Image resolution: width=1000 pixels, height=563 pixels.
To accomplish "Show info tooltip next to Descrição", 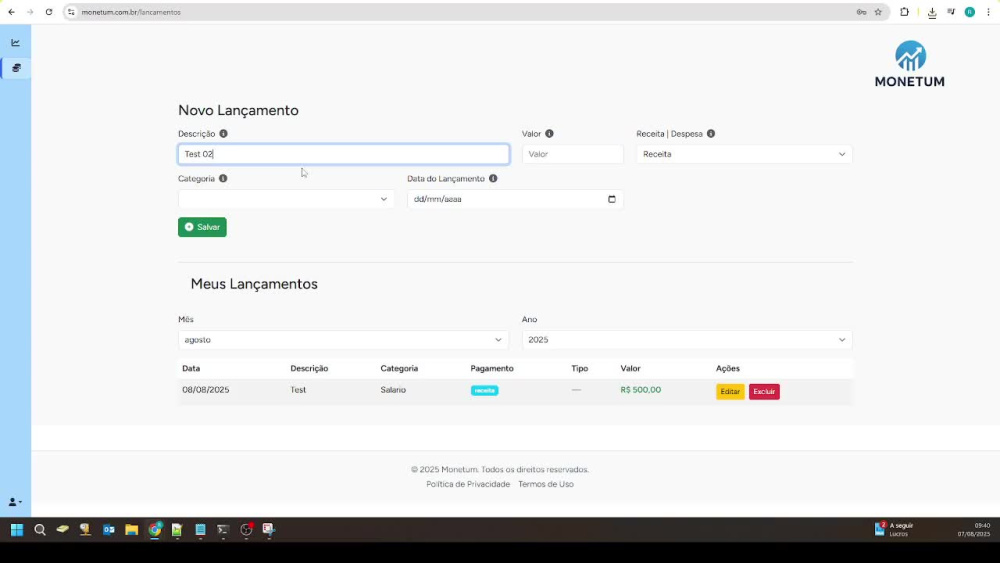I will click(x=223, y=134).
